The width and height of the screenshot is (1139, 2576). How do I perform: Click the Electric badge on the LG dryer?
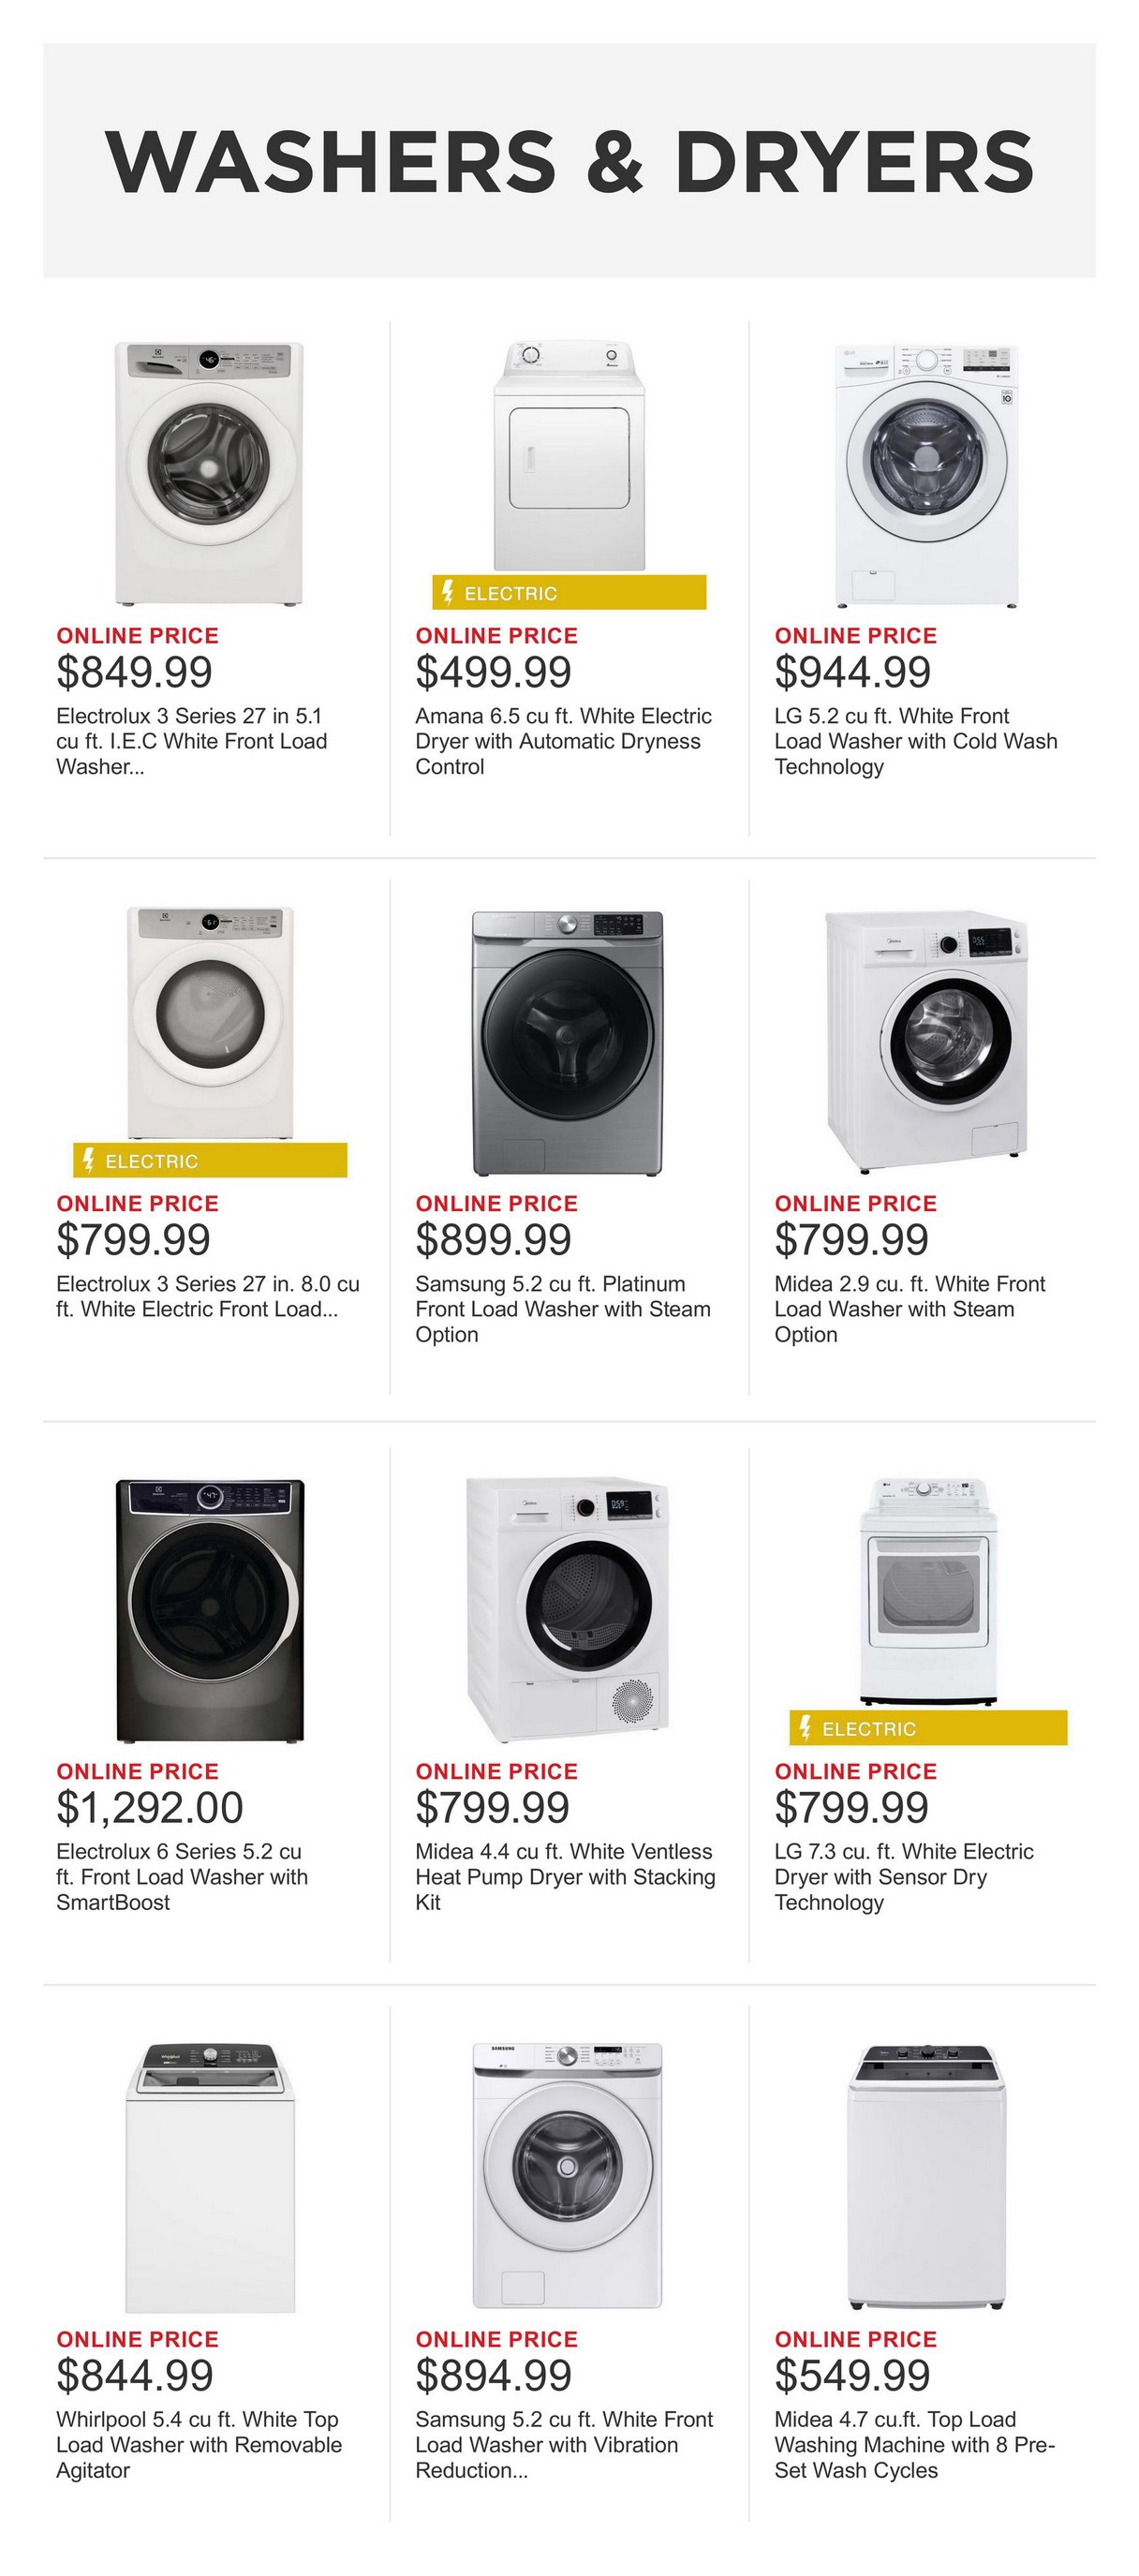coord(927,1729)
